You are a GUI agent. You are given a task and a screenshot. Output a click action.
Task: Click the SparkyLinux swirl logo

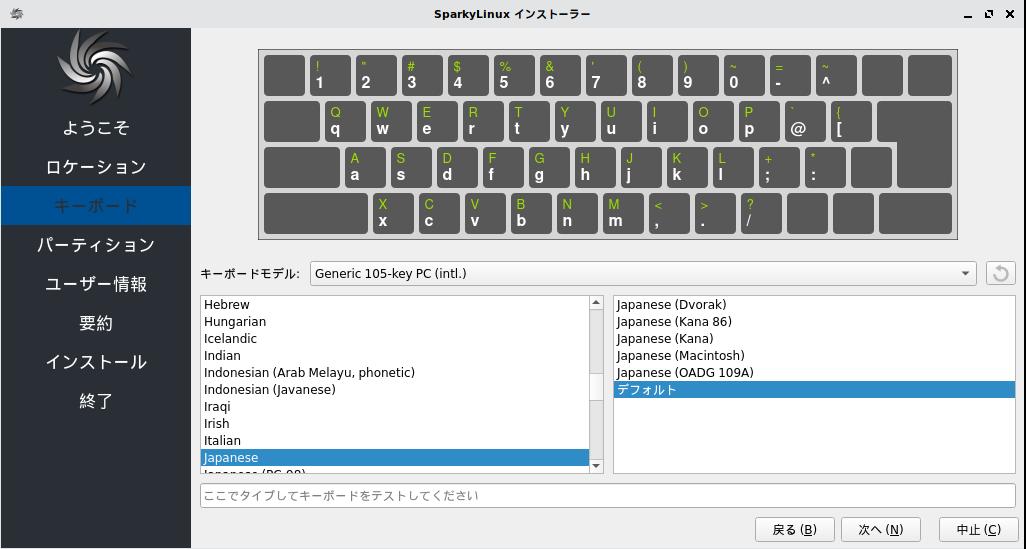96,67
